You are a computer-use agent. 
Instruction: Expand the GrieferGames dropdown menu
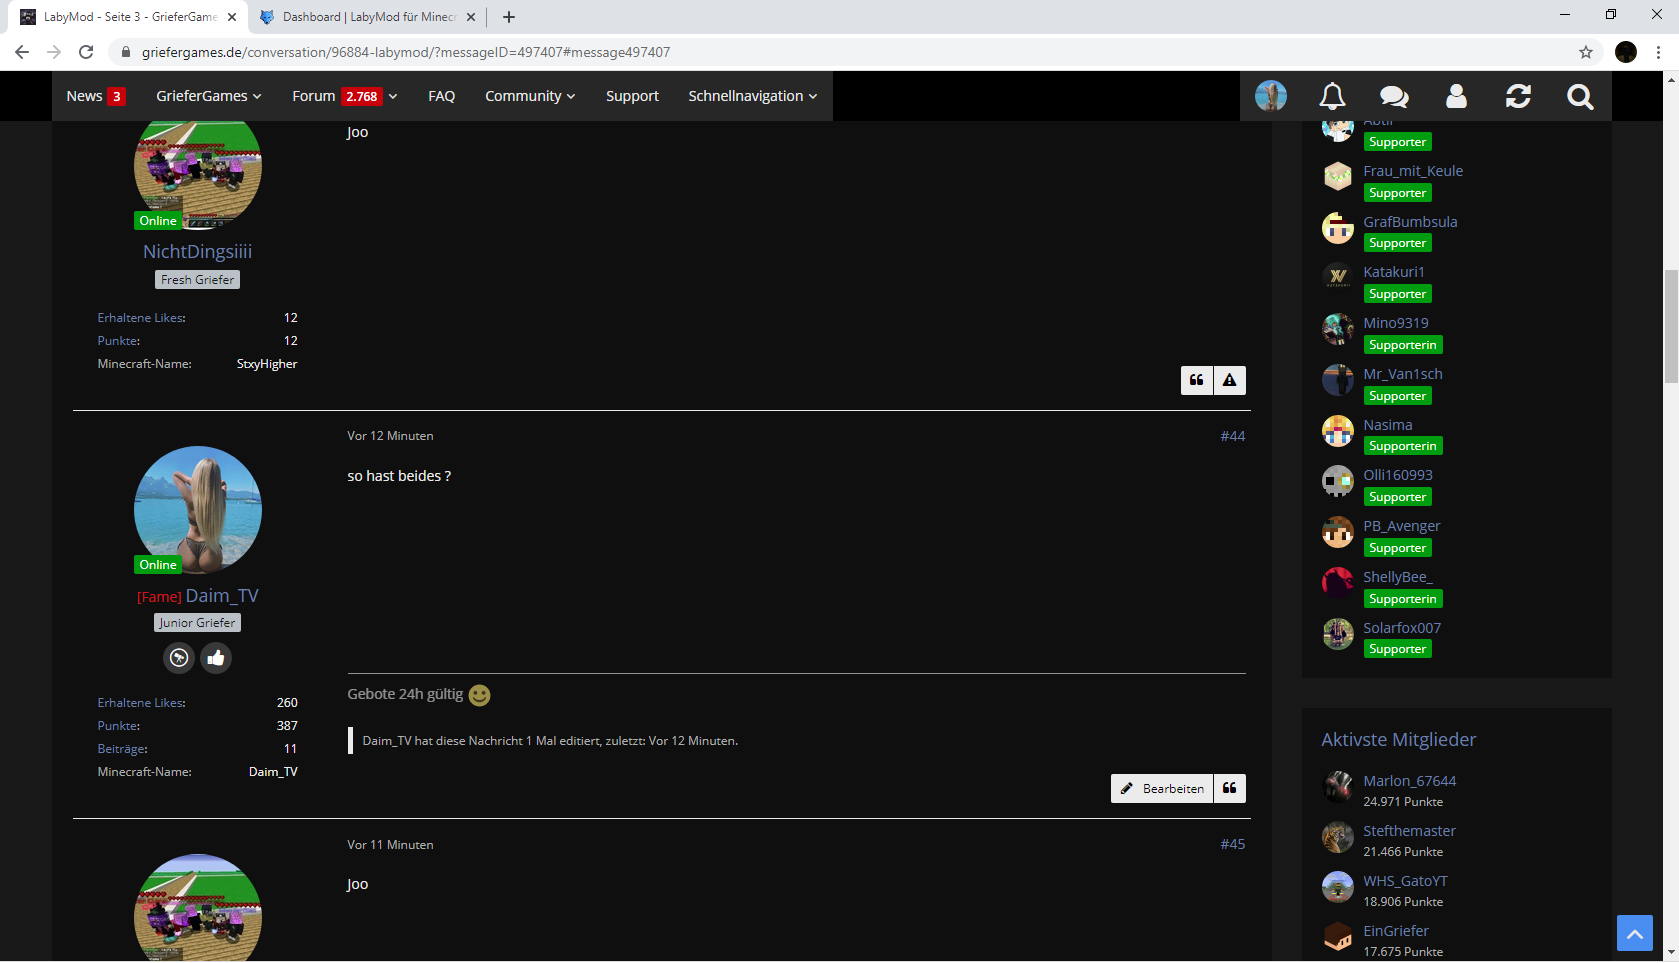(209, 96)
